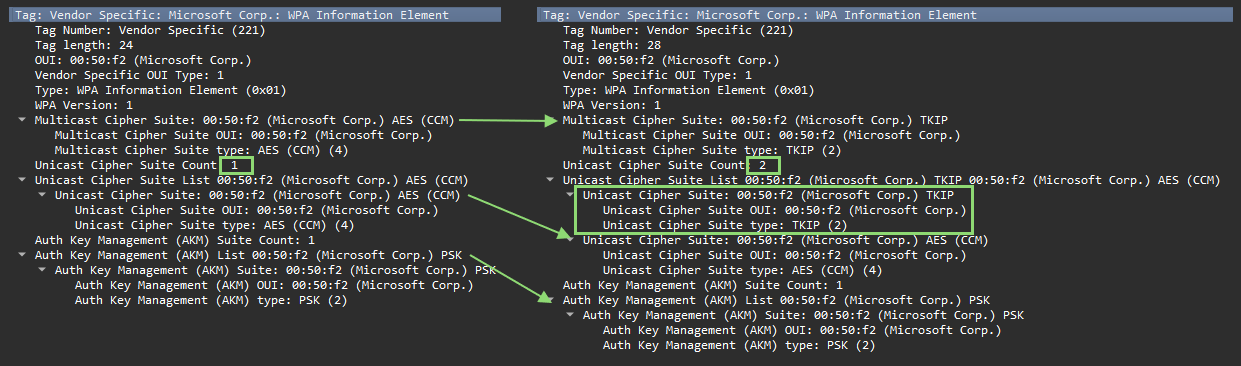Collapse left Unicast Cipher Suite List node
Image resolution: width=1241 pixels, height=366 pixels.
click(22, 180)
